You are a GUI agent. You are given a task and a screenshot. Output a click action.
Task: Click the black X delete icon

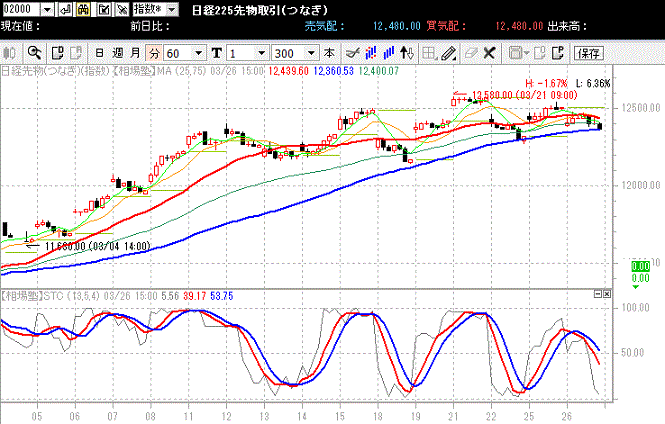[x=489, y=53]
